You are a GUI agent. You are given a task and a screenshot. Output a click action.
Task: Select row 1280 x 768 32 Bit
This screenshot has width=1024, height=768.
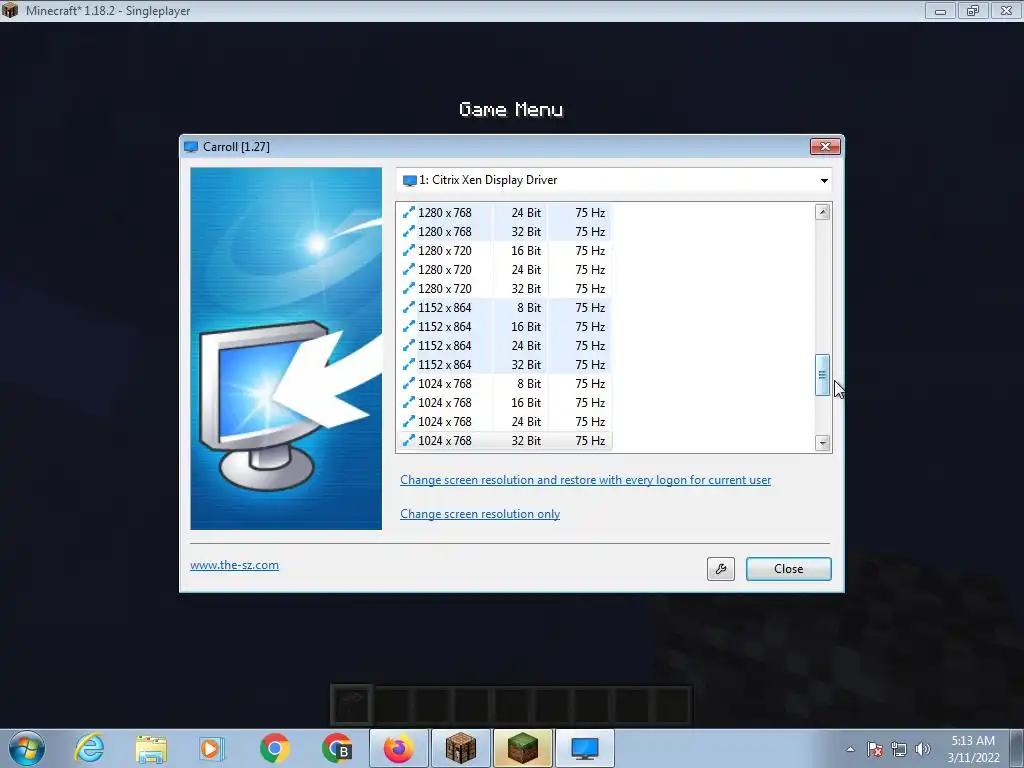point(504,231)
